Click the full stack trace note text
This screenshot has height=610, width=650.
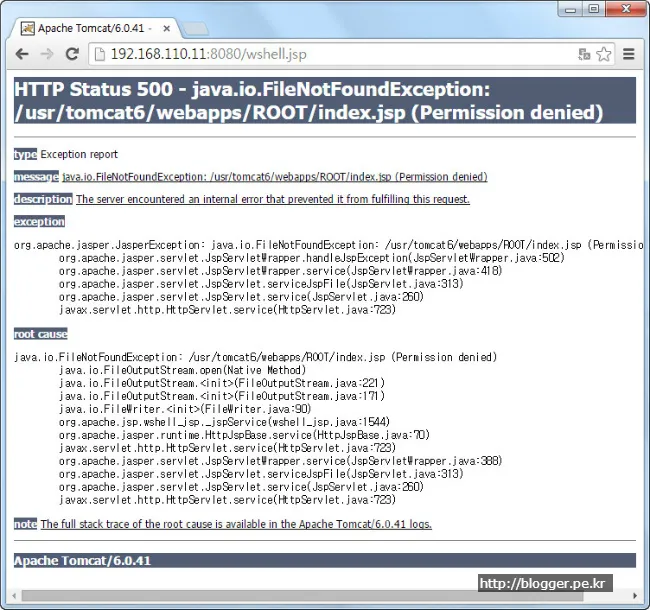coord(236,524)
